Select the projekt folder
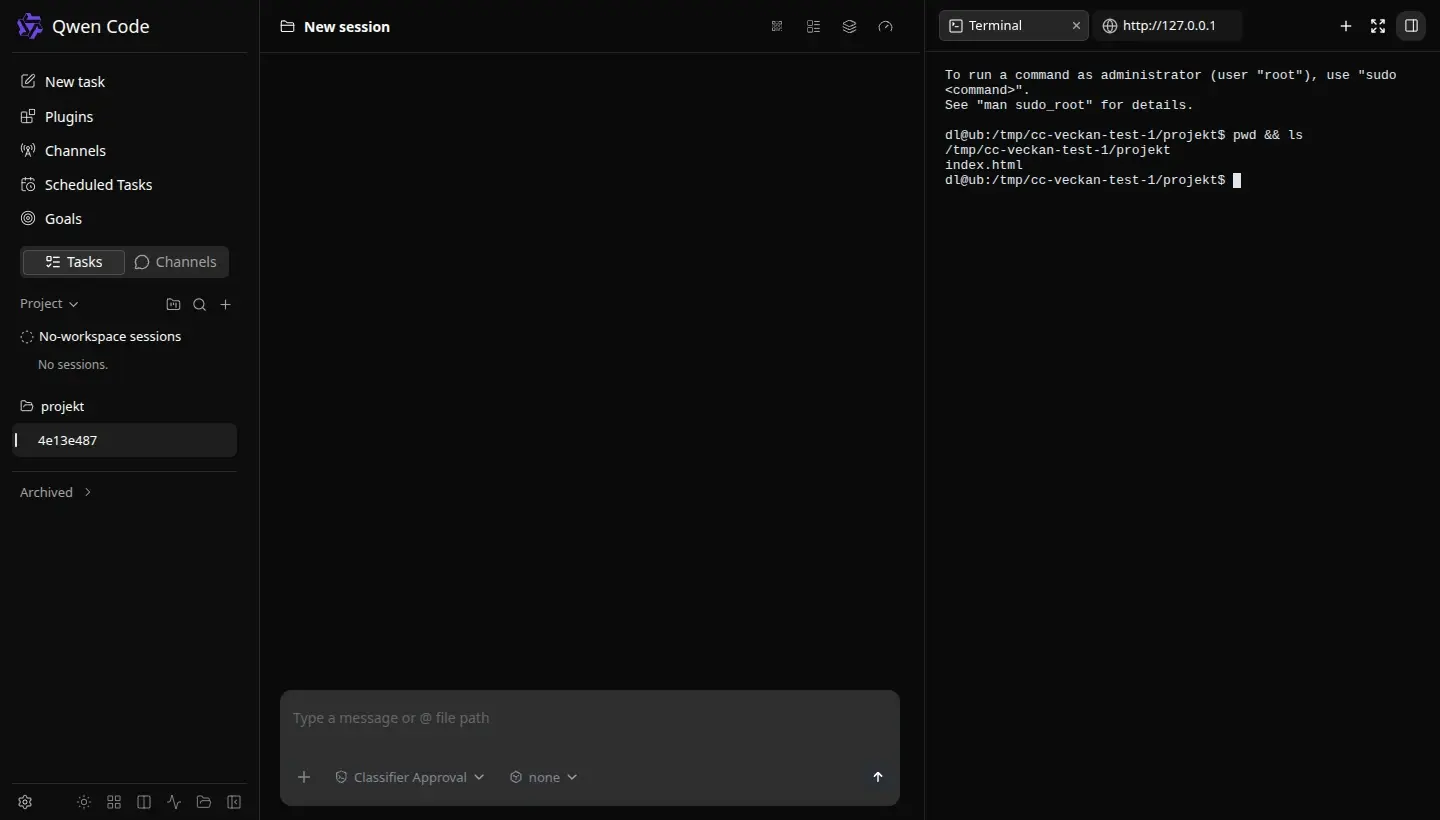The width and height of the screenshot is (1440, 820). 124,407
